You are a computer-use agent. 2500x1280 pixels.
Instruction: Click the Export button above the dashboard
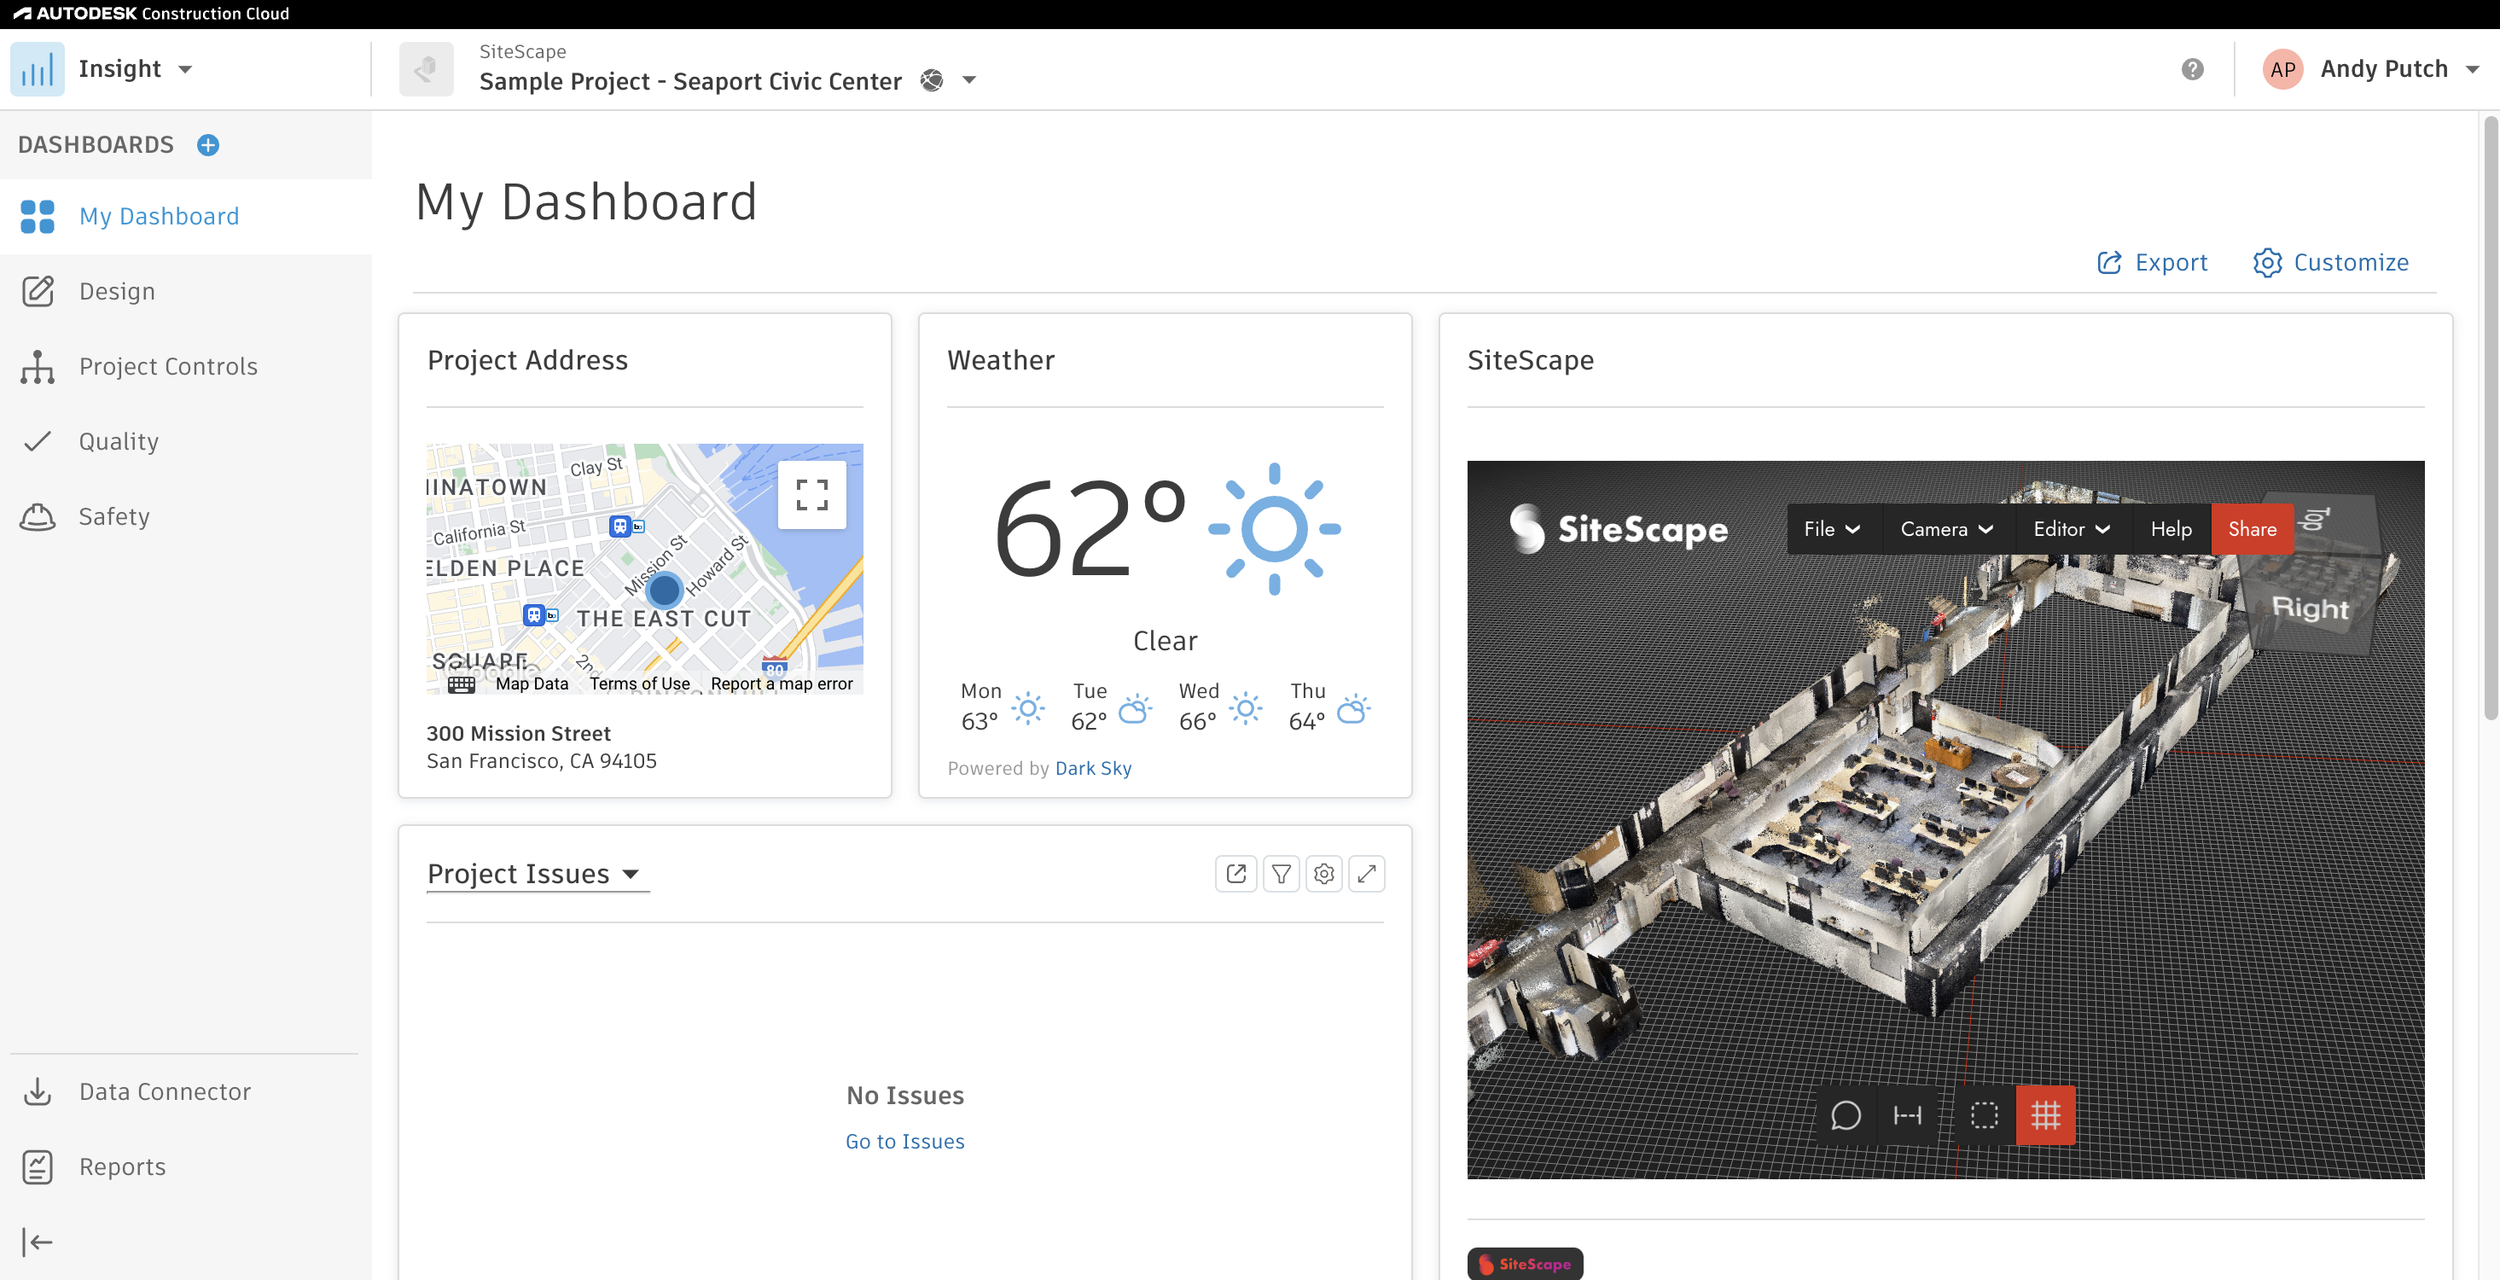click(2153, 262)
